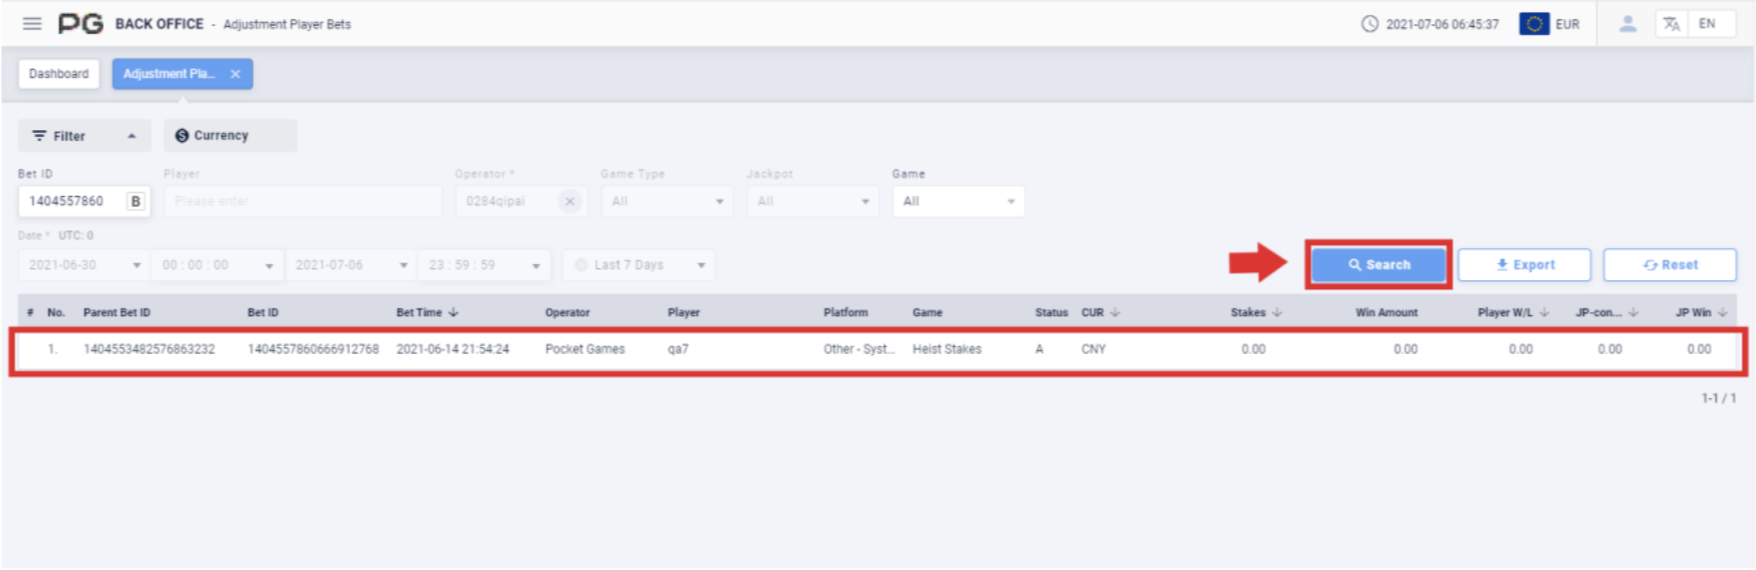Viewport: 1756px width, 570px height.
Task: Click the Player input field
Action: tap(303, 201)
